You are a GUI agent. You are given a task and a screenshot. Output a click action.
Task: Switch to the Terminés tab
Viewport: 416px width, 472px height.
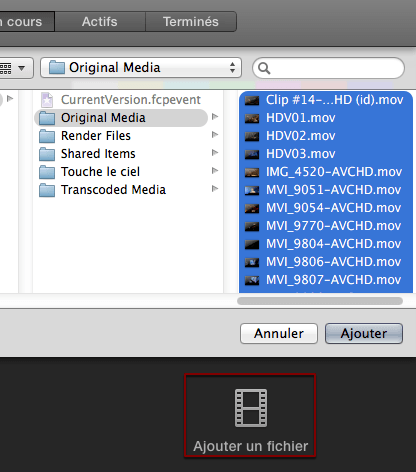[191, 22]
